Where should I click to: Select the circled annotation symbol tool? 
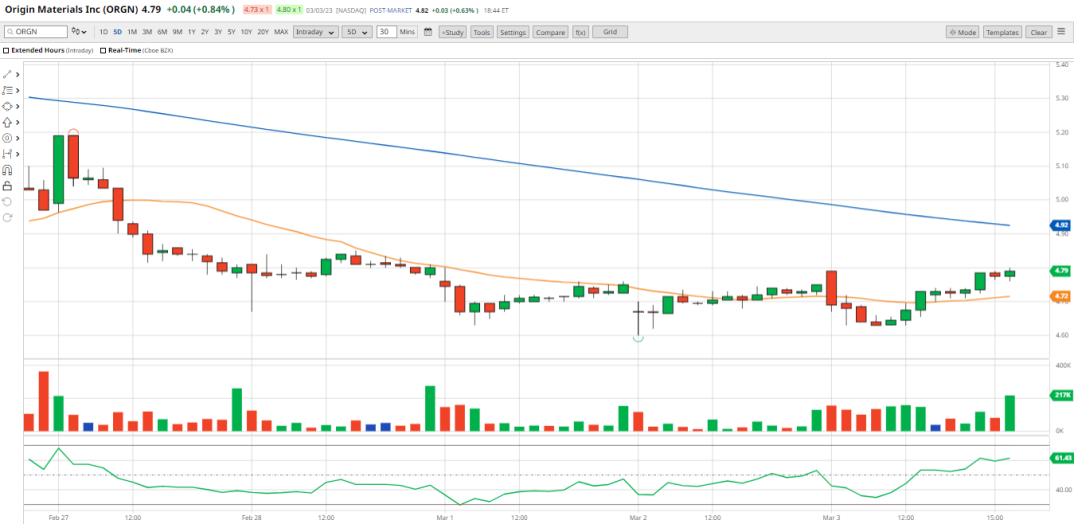(8, 138)
